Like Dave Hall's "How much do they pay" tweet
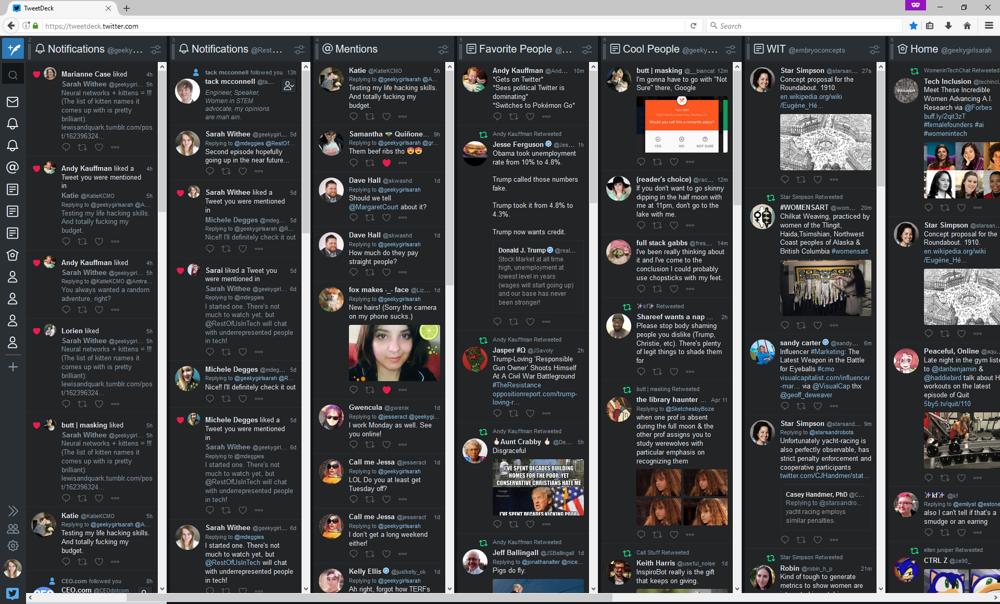 point(386,272)
